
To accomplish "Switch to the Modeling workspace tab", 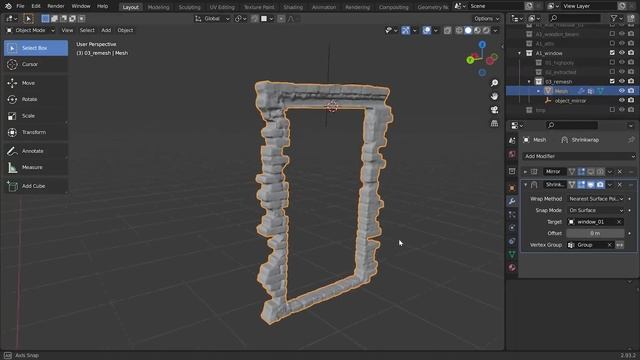I will (x=158, y=7).
